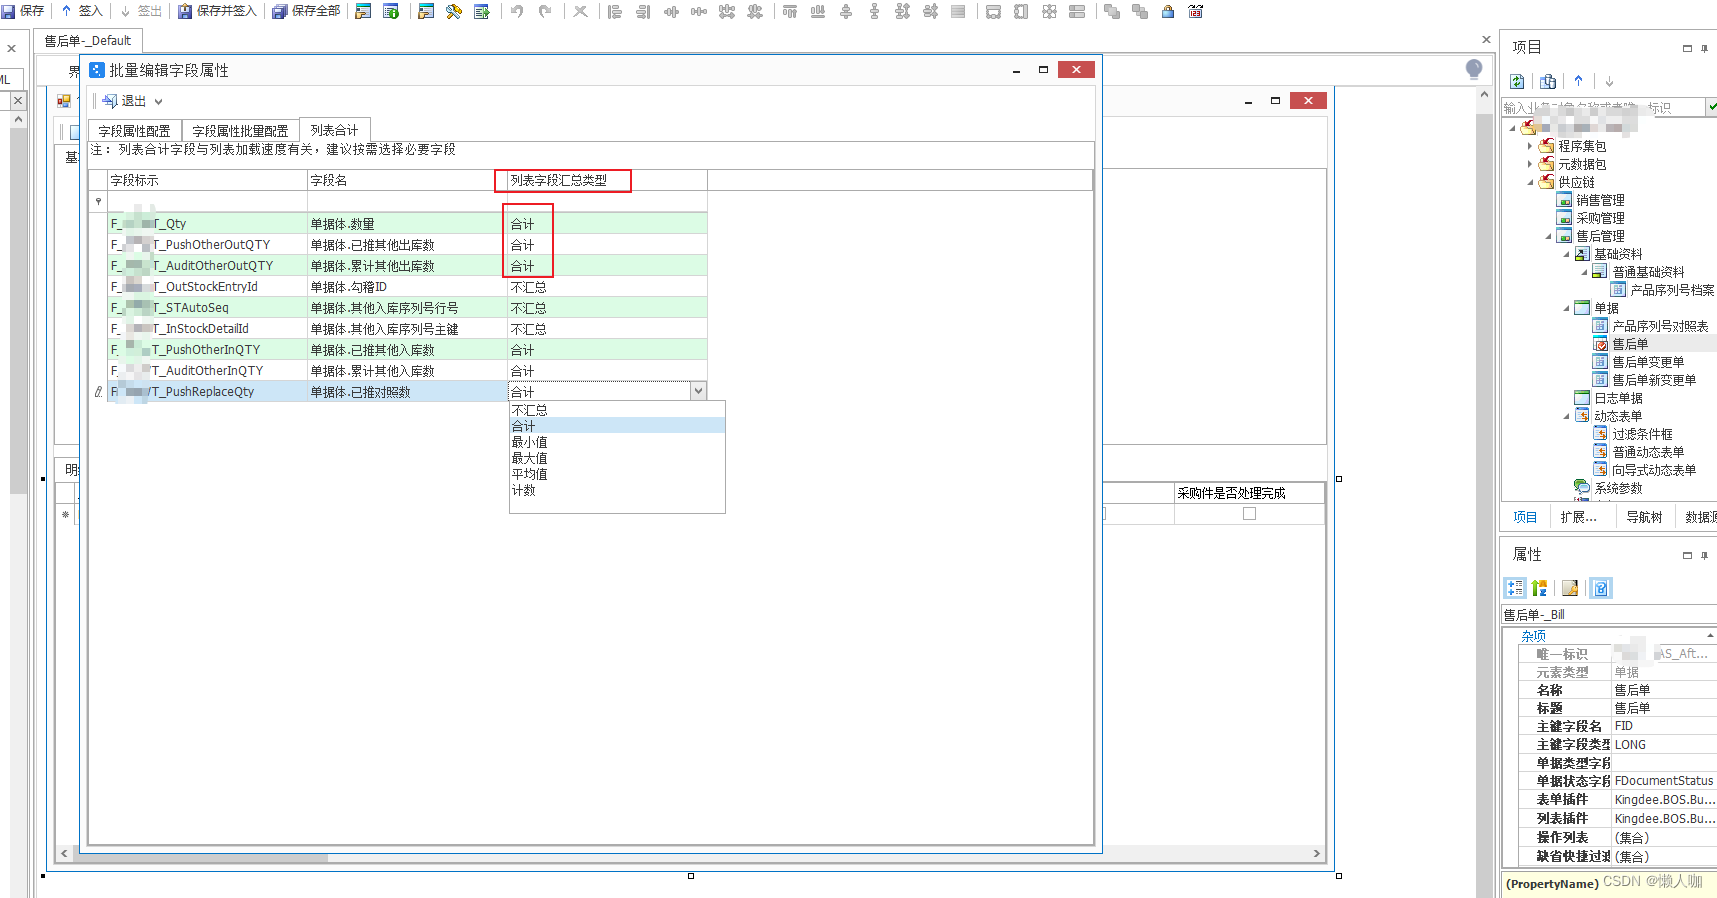Select highlighted 合计 in the dropdown list
Viewport: 1717px width, 898px height.
(x=617, y=426)
